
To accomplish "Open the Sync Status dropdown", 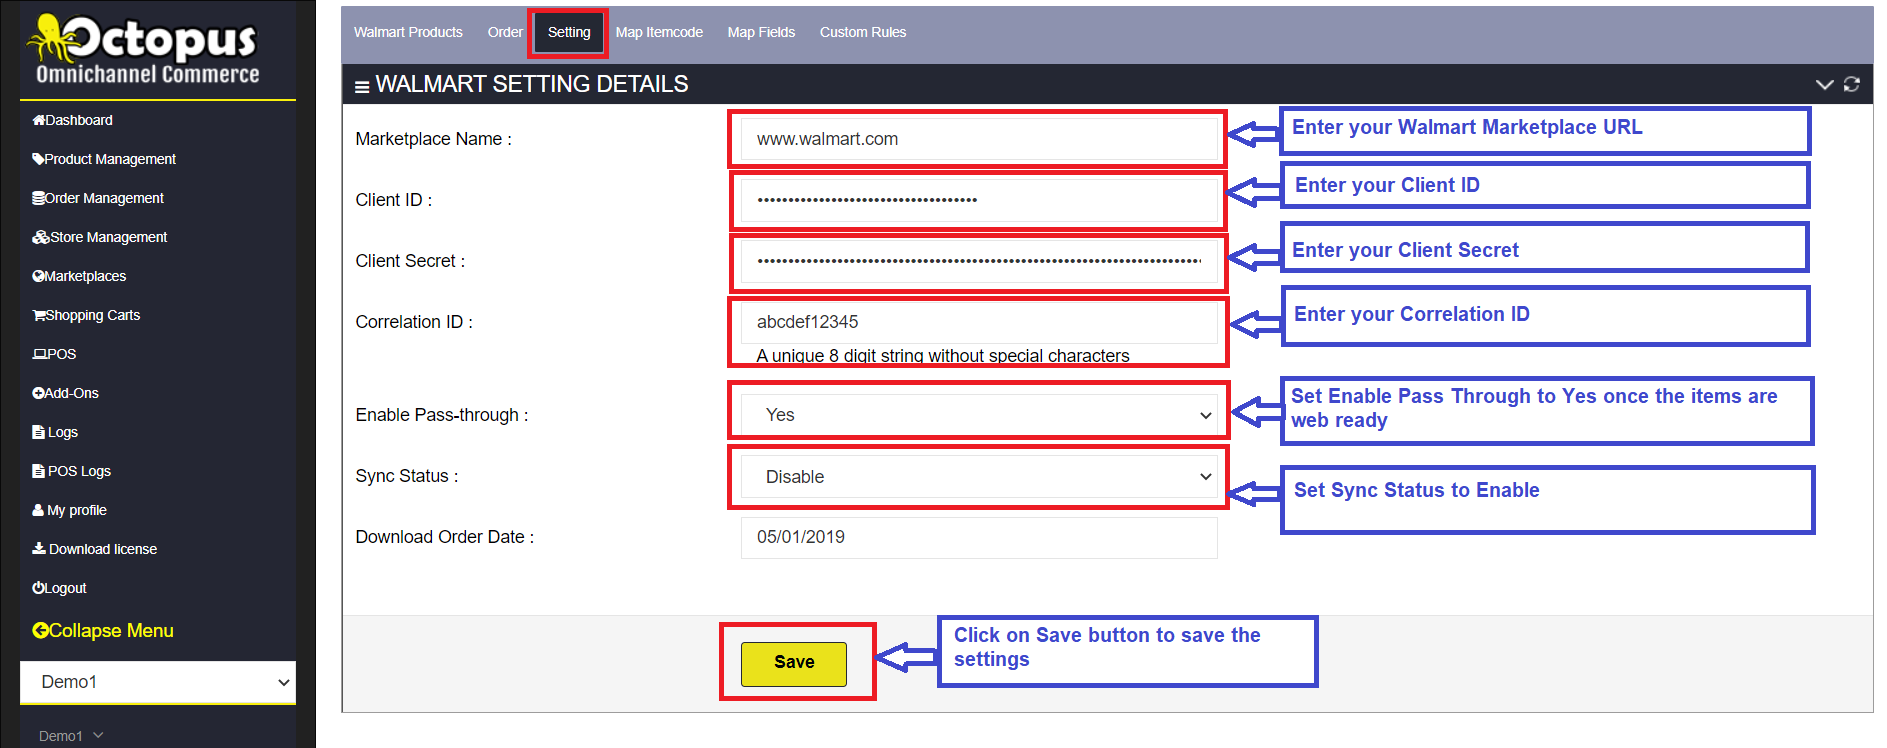I will [979, 477].
